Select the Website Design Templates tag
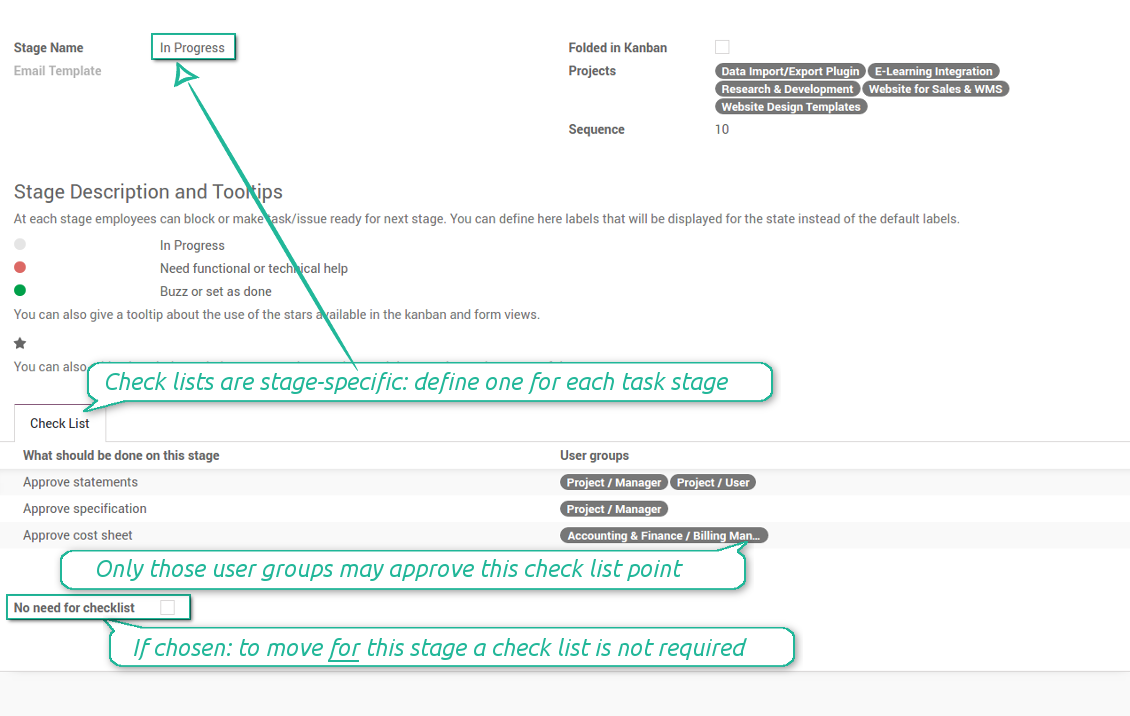 [x=791, y=107]
